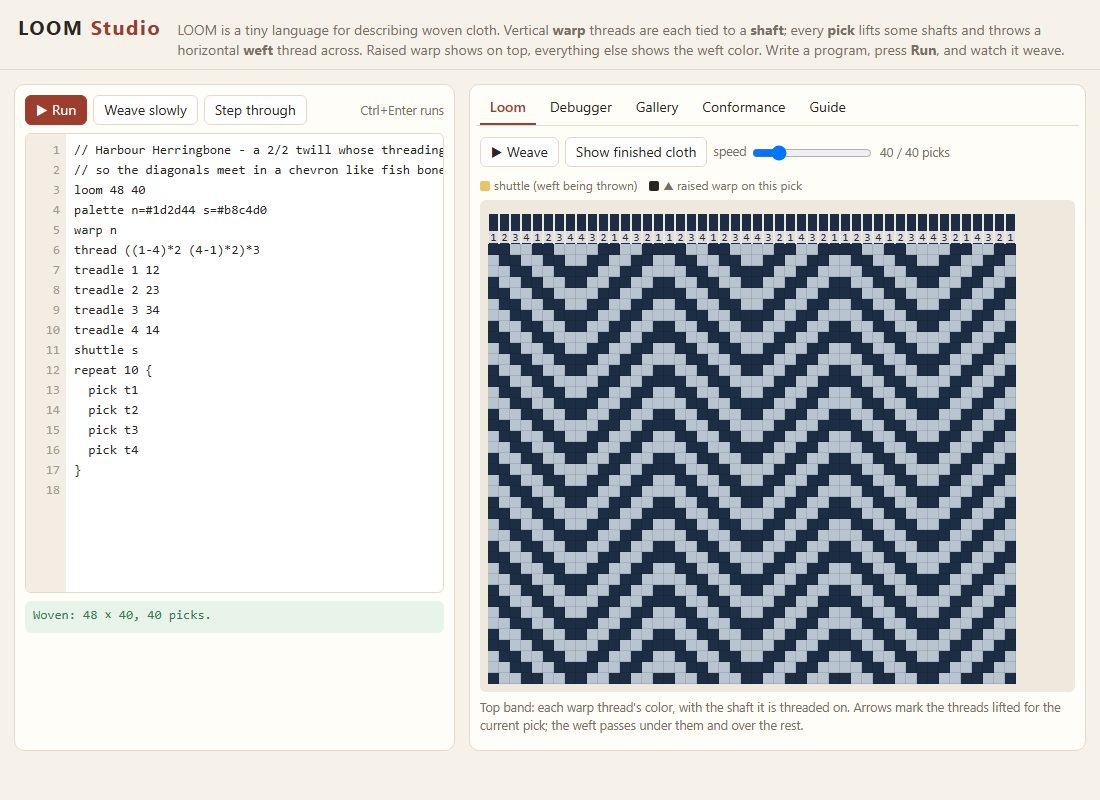Click the 'Ctrl+Enter runs' hint
1100x800 pixels.
(x=402, y=110)
